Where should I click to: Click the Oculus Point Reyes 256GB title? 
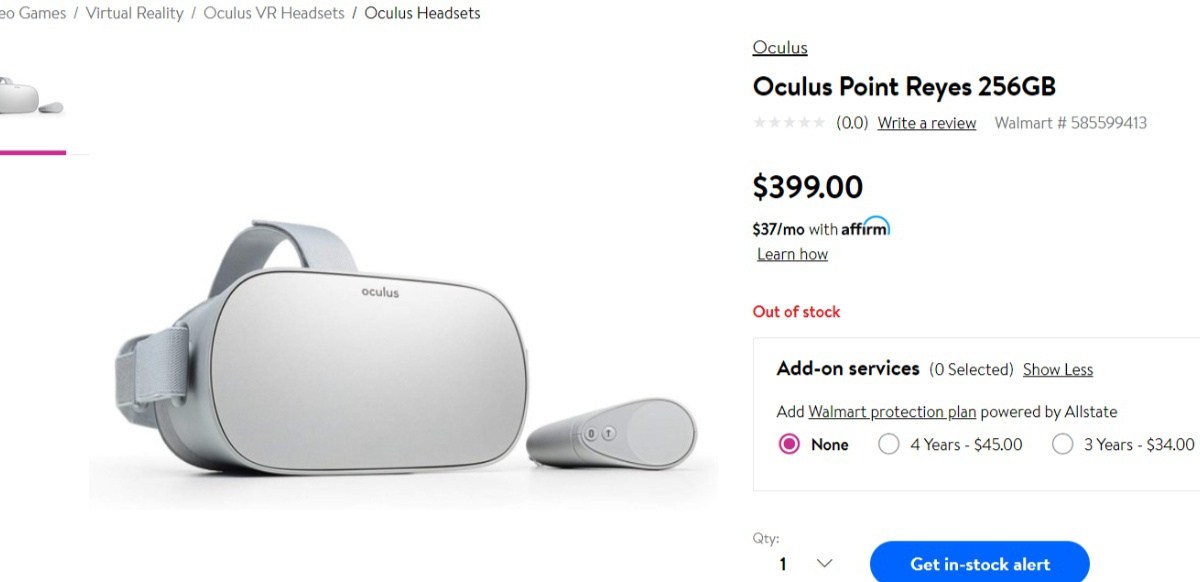point(904,86)
